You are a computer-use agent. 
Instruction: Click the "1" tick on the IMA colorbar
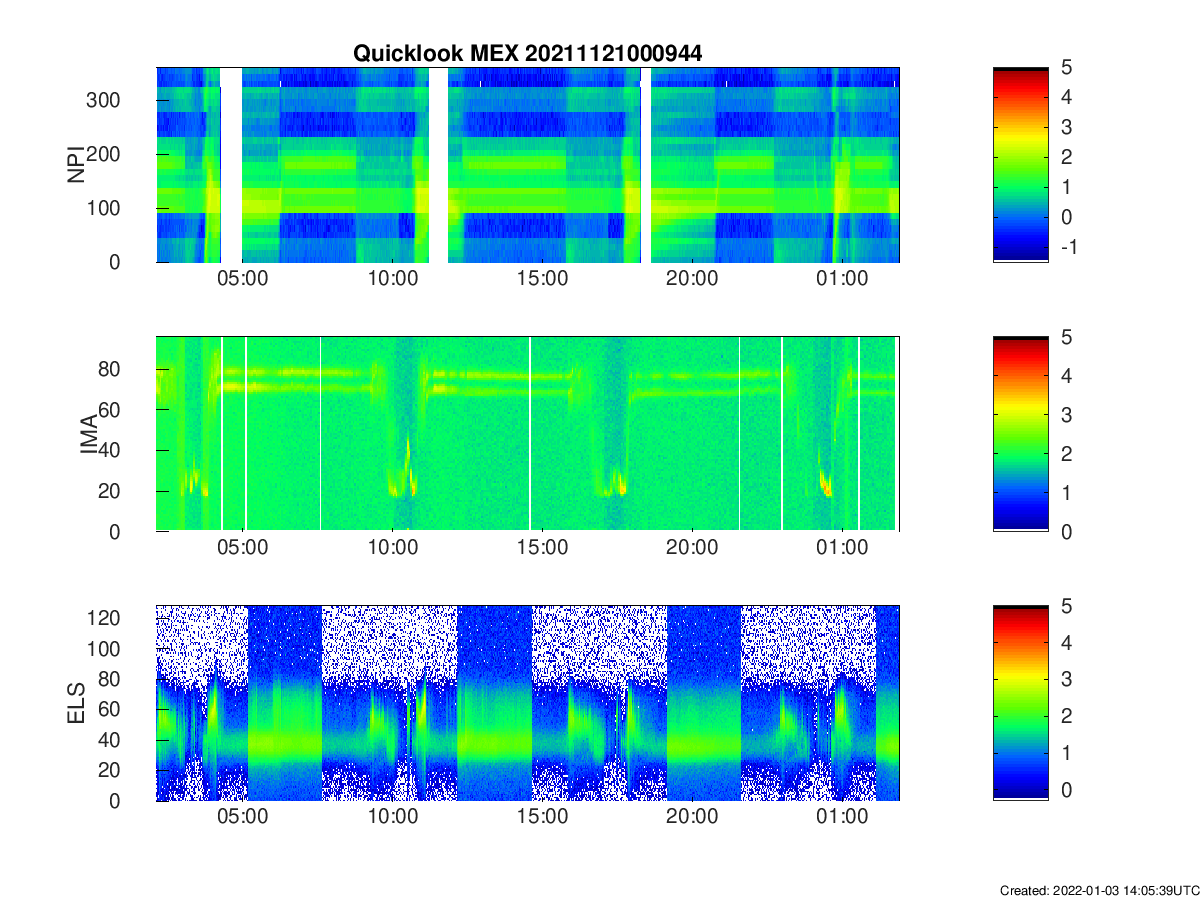pos(1067,492)
